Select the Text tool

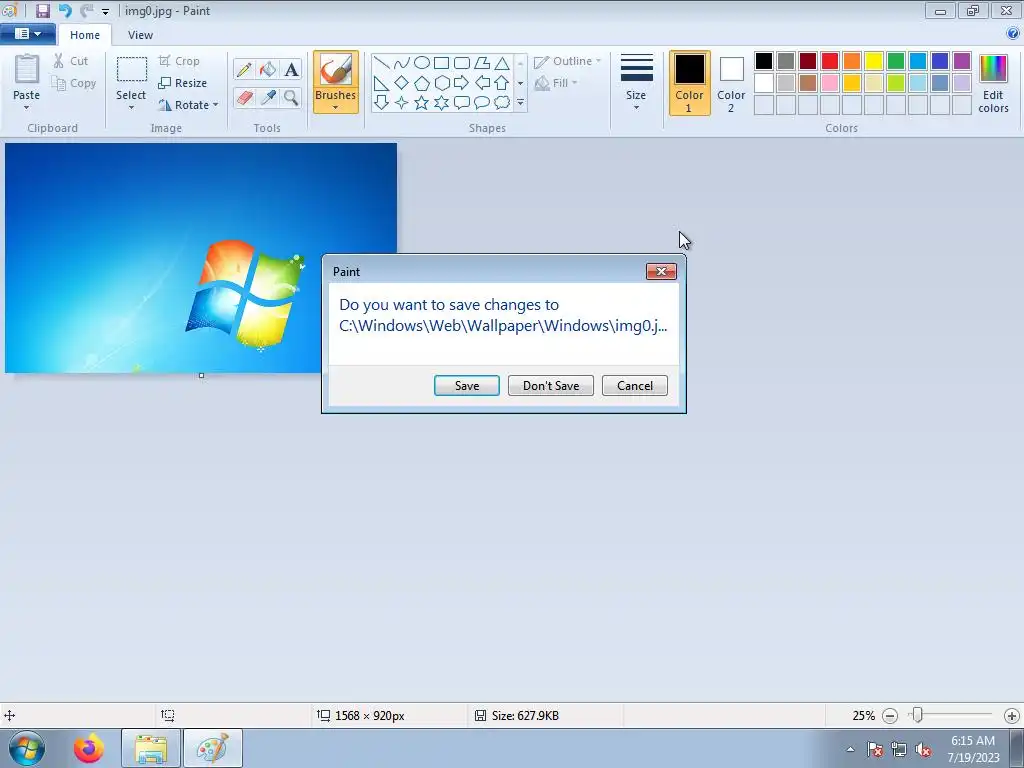(x=291, y=69)
